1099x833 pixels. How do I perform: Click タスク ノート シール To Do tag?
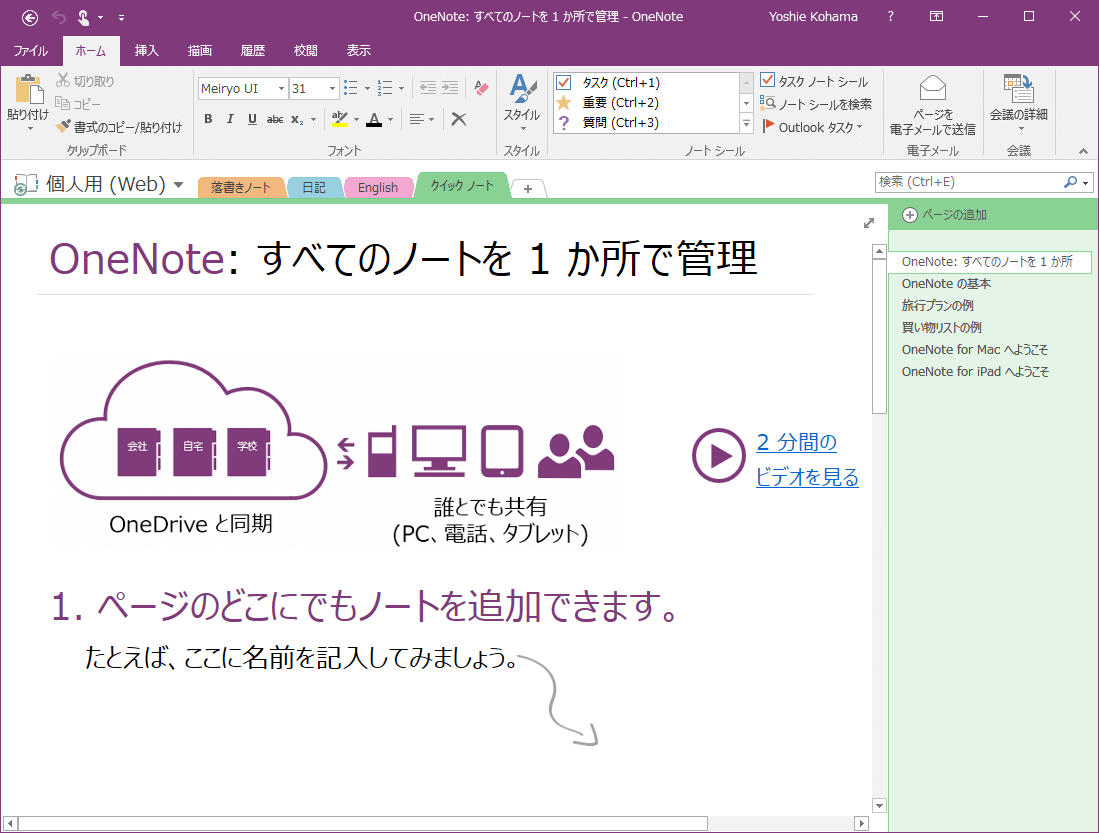click(x=814, y=81)
